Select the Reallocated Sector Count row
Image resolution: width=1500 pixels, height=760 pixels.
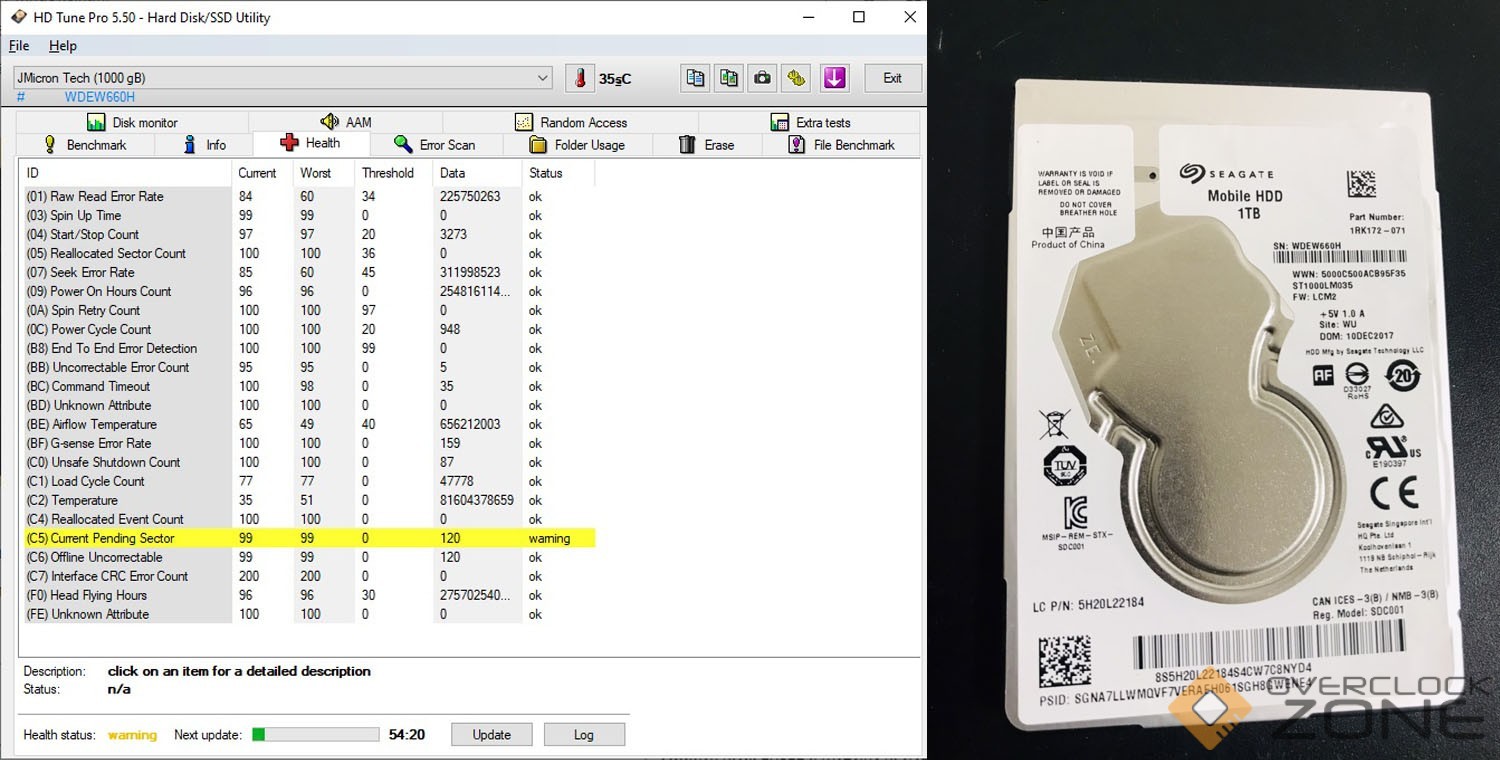coord(310,254)
